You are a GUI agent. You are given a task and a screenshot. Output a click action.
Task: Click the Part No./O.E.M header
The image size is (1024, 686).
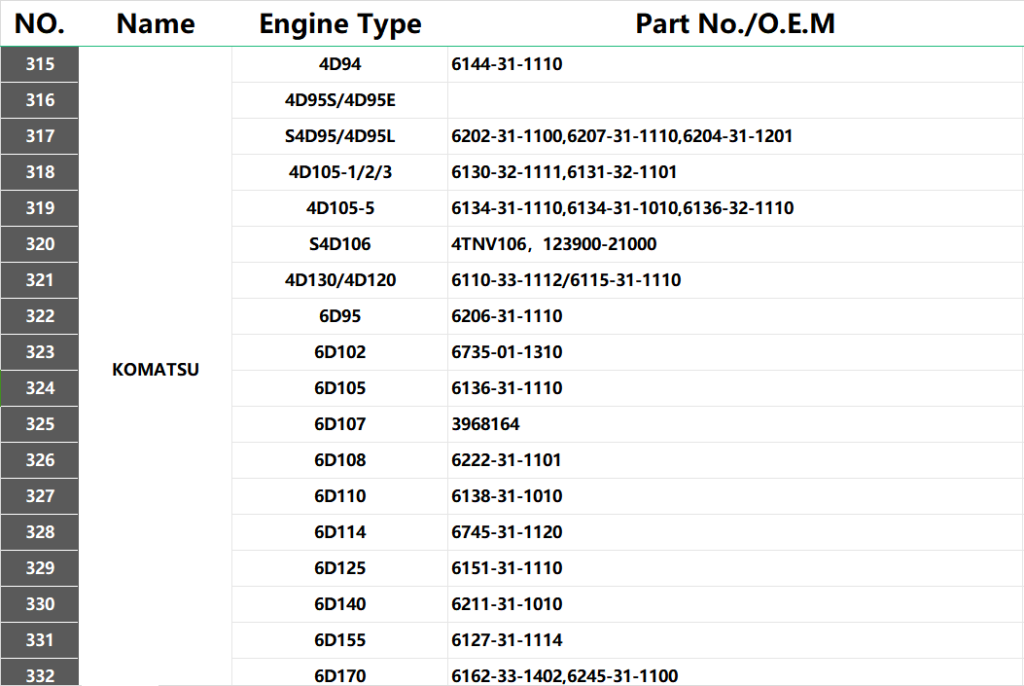pyautogui.click(x=735, y=24)
